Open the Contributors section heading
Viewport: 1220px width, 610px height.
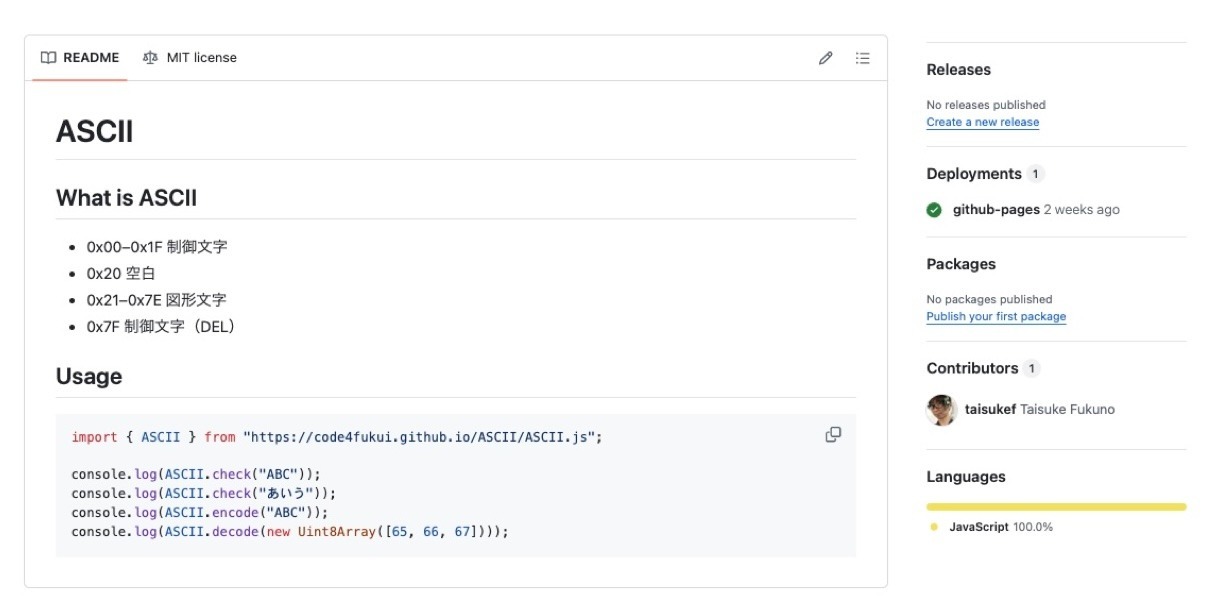tap(971, 368)
